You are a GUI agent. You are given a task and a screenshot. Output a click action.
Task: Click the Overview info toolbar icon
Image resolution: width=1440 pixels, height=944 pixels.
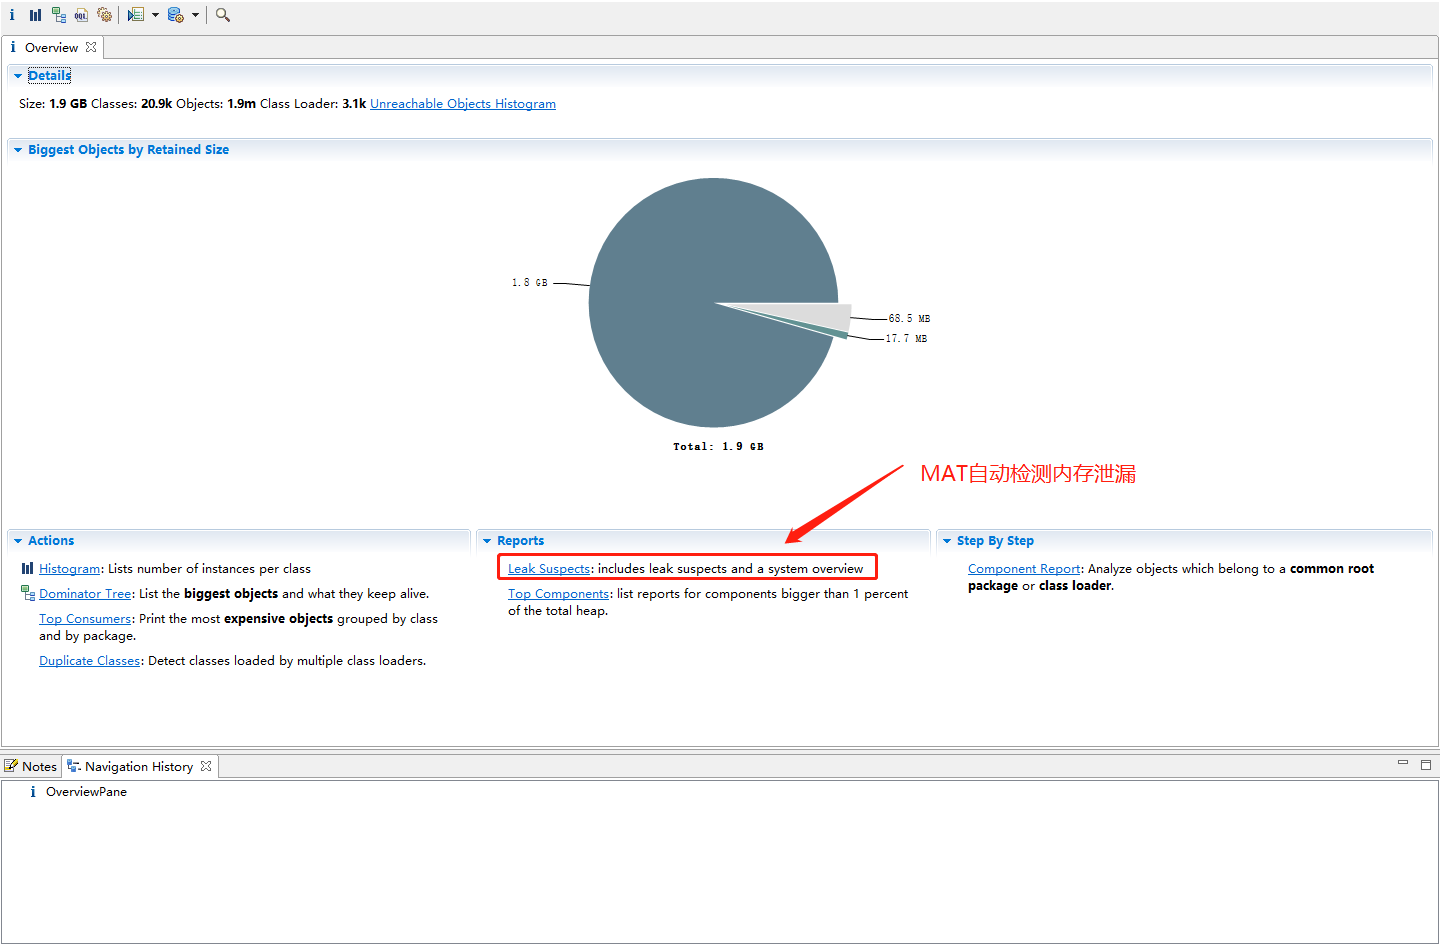[x=12, y=15]
